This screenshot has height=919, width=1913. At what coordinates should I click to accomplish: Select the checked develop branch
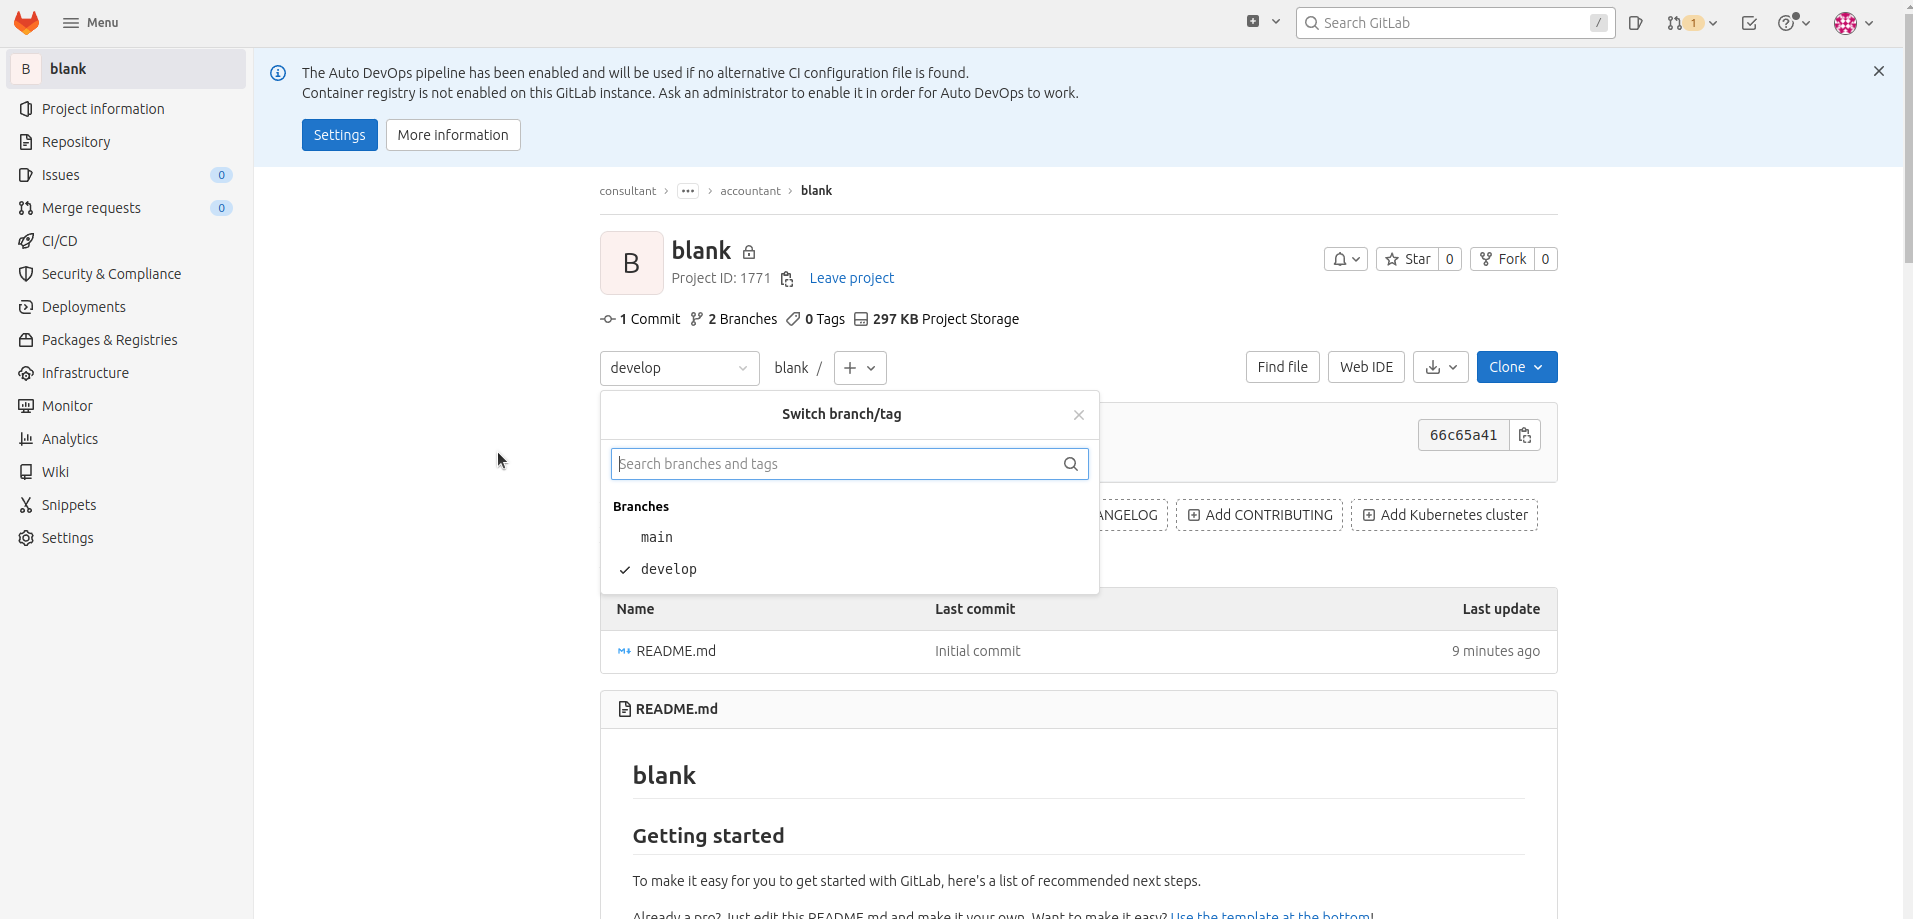(x=849, y=569)
